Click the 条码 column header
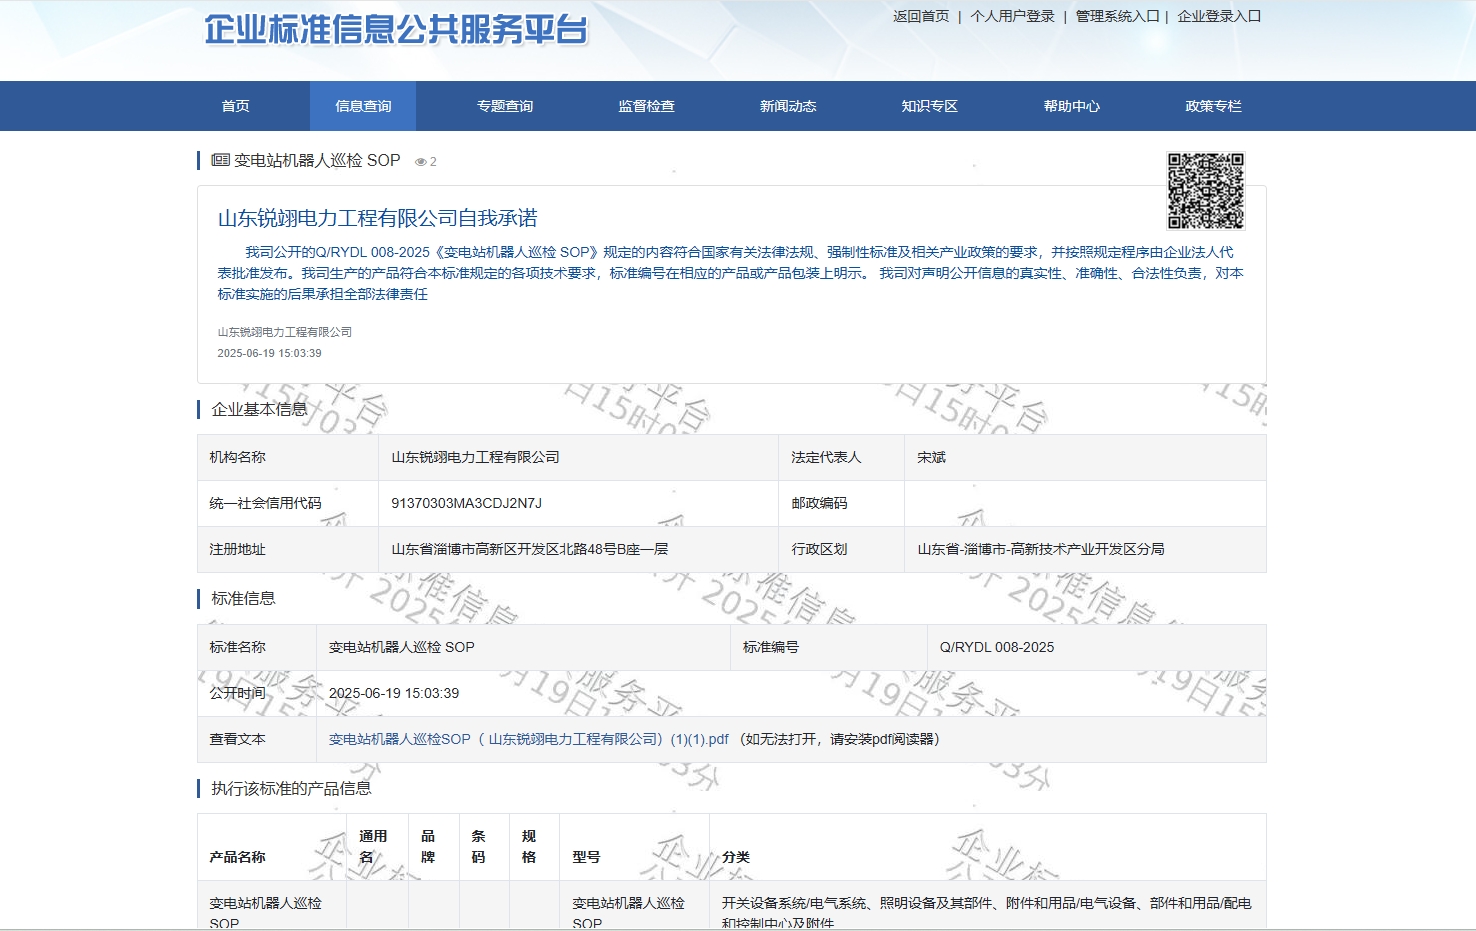Viewport: 1476px width, 931px height. [484, 847]
